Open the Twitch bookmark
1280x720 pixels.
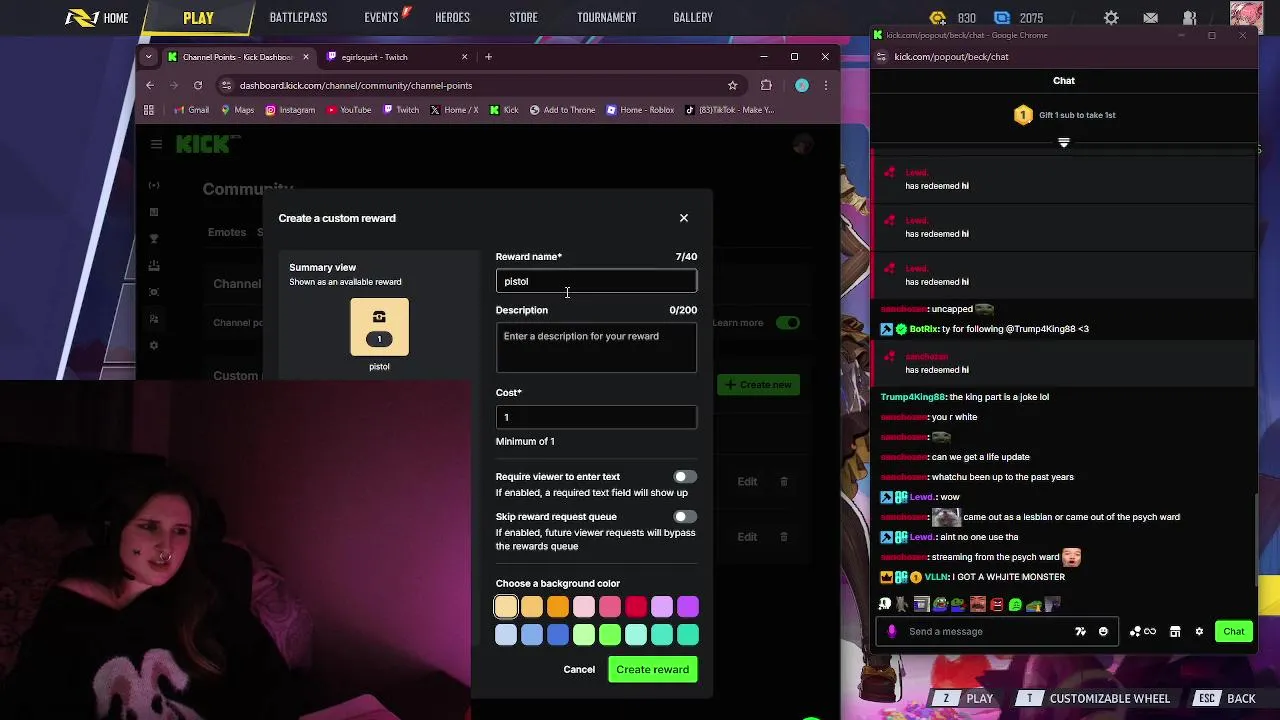point(401,110)
